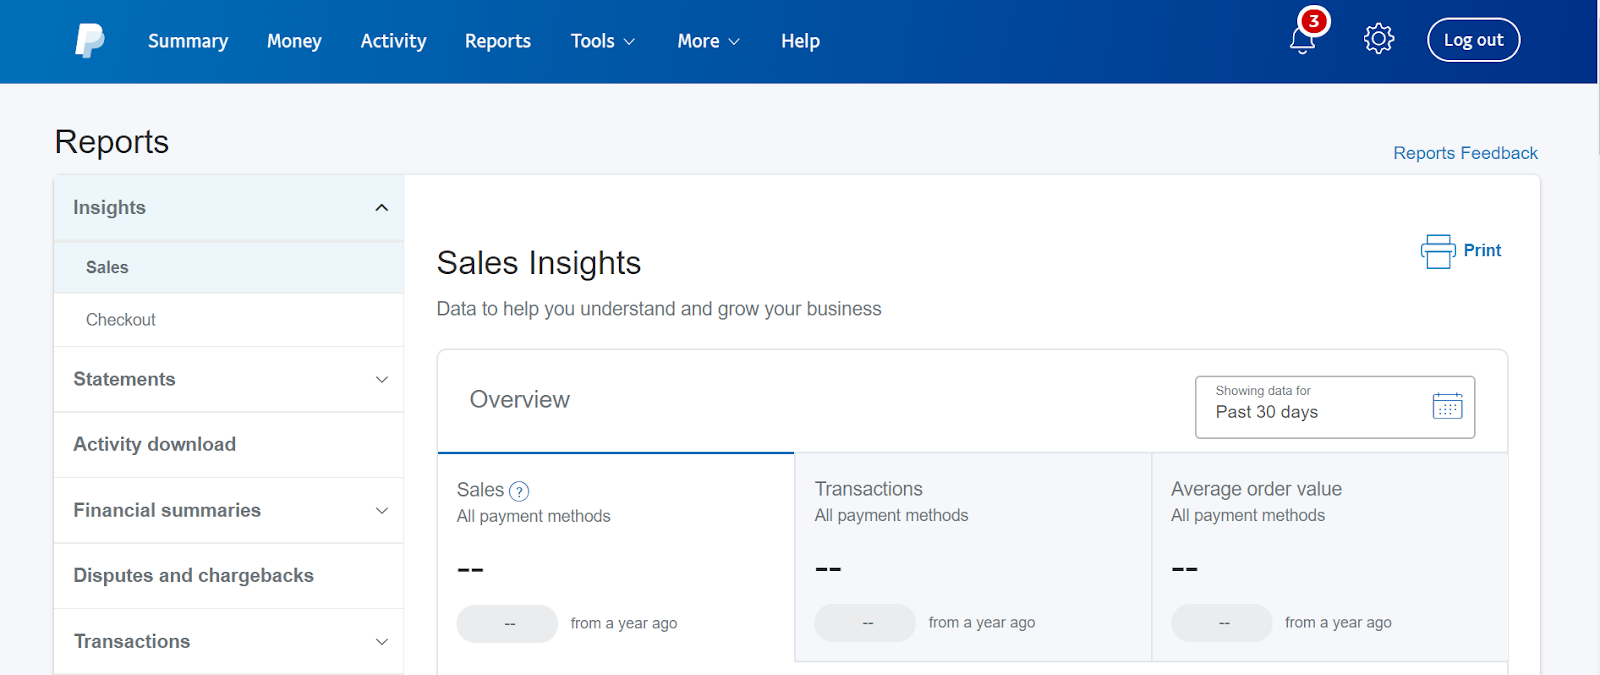1600x675 pixels.
Task: Open the Activity nav item
Action: [x=393, y=41]
